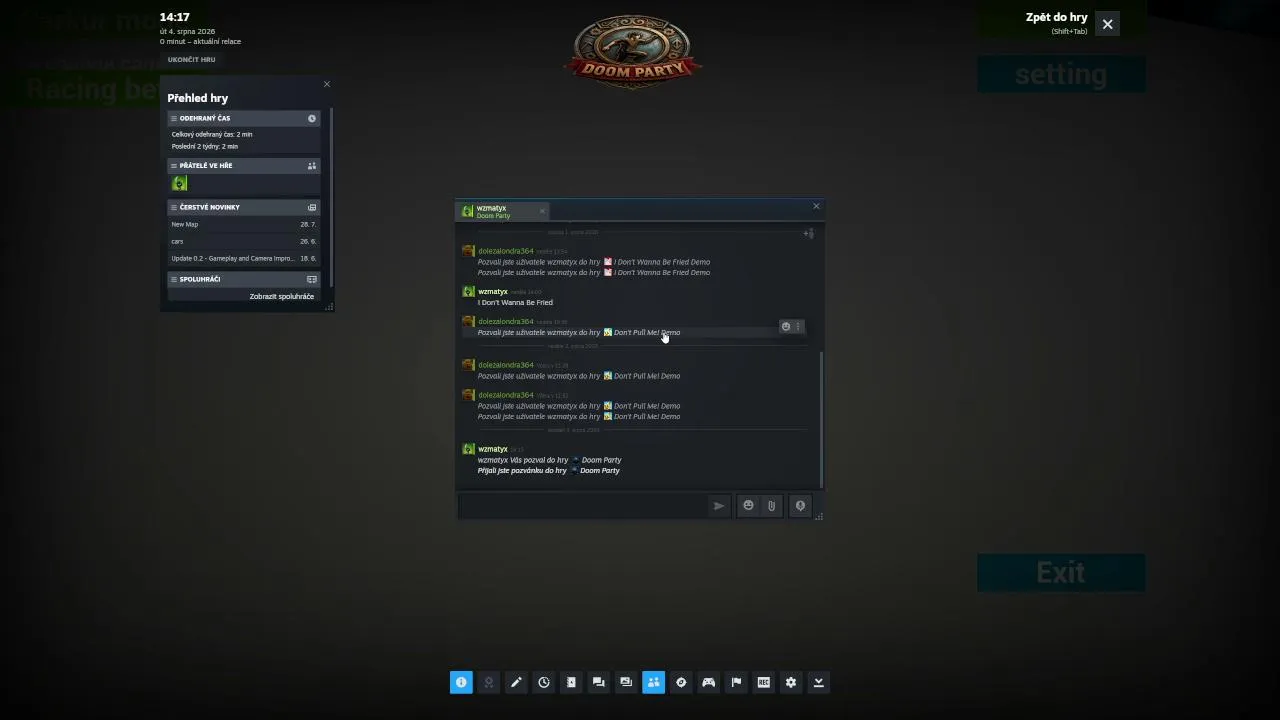The width and height of the screenshot is (1280, 720).
Task: Click the friends icon in Přátelé ve hře header
Action: (x=312, y=166)
